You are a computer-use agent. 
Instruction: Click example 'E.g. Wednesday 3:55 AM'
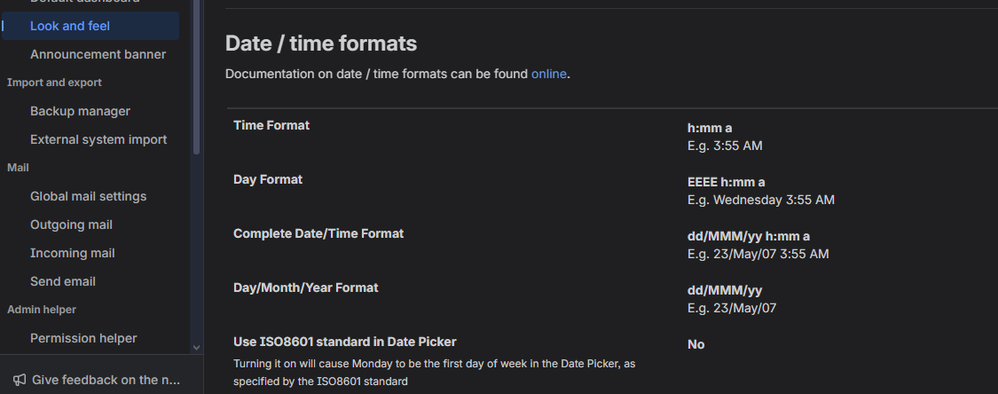(x=761, y=200)
